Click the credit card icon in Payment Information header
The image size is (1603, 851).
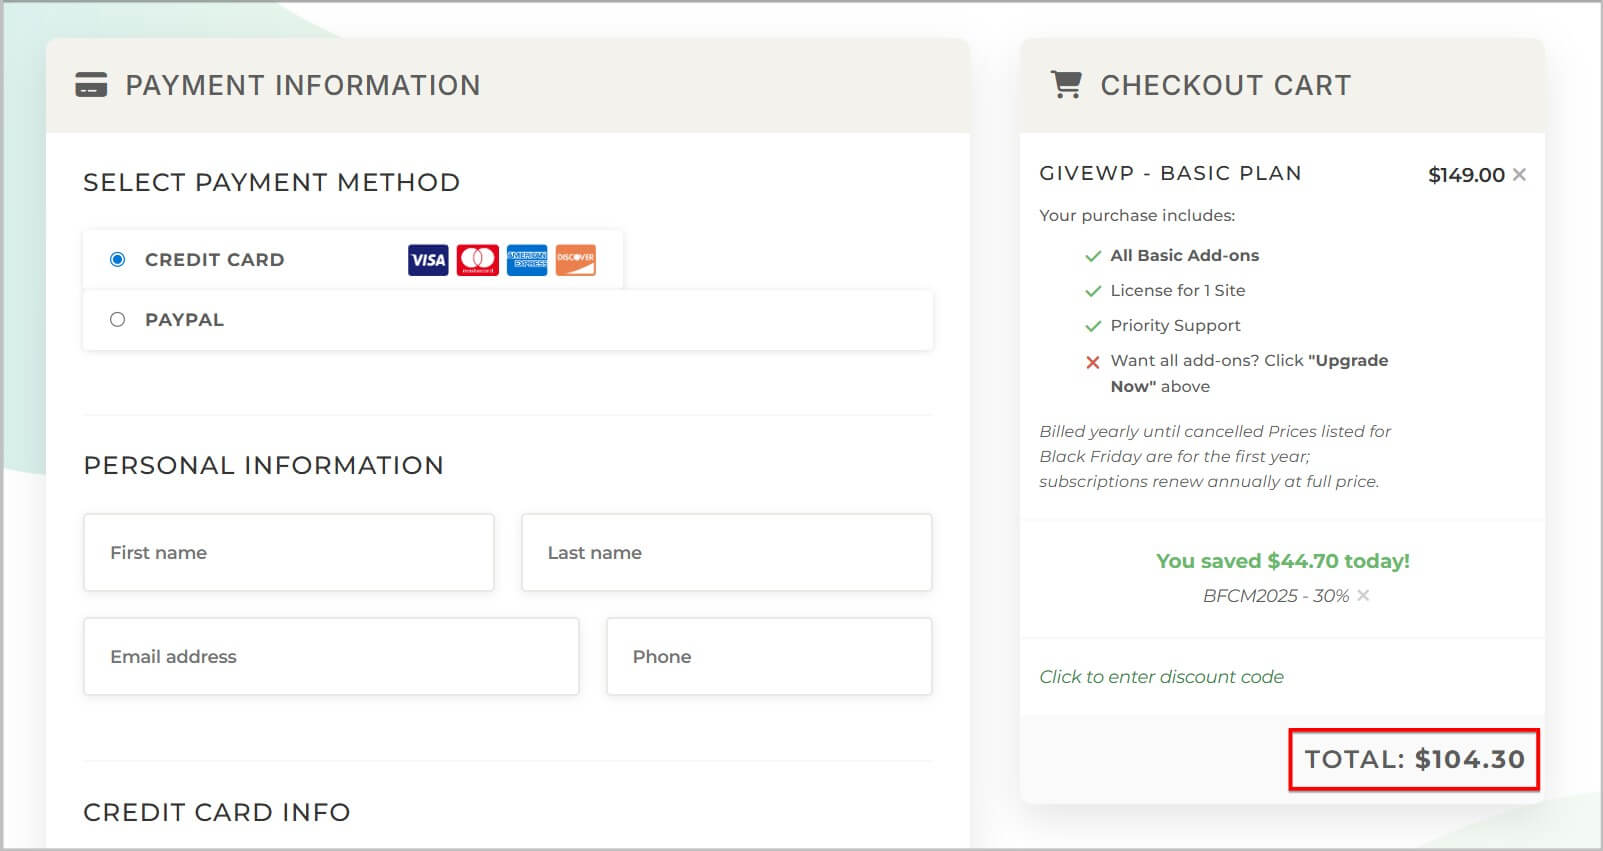coord(93,85)
